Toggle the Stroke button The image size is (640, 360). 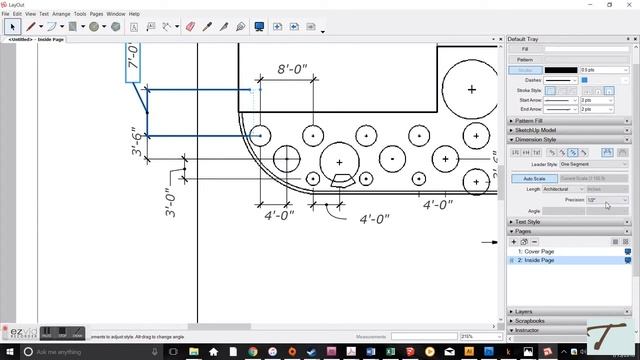click(525, 70)
